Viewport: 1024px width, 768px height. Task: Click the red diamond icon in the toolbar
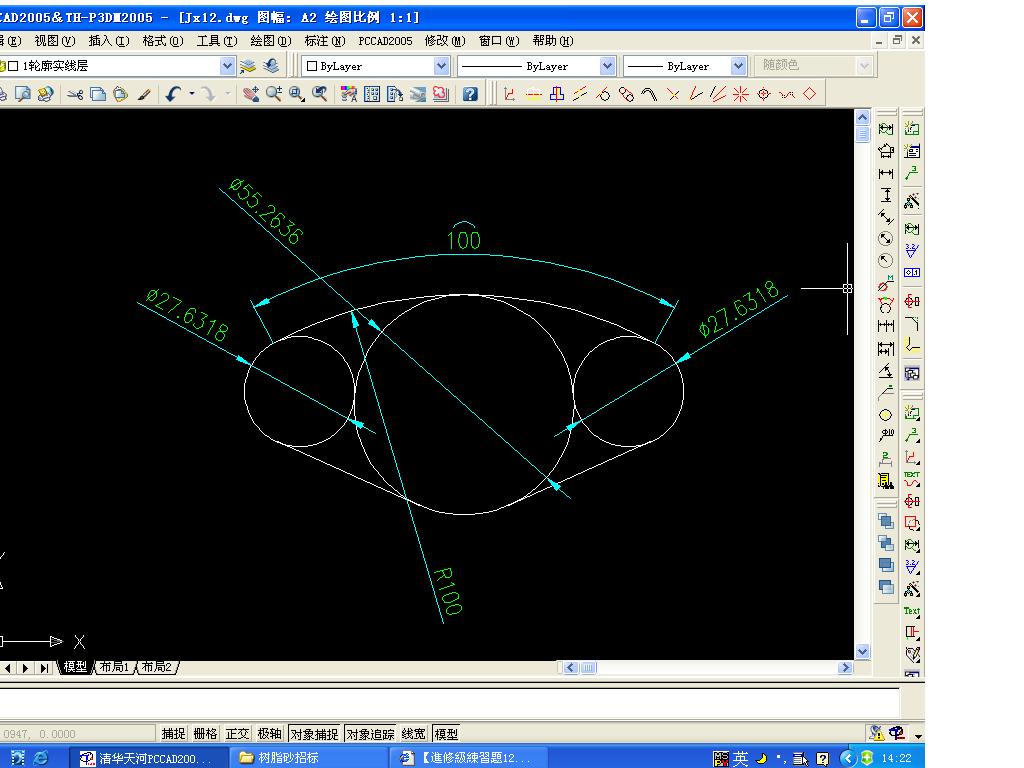tap(810, 94)
